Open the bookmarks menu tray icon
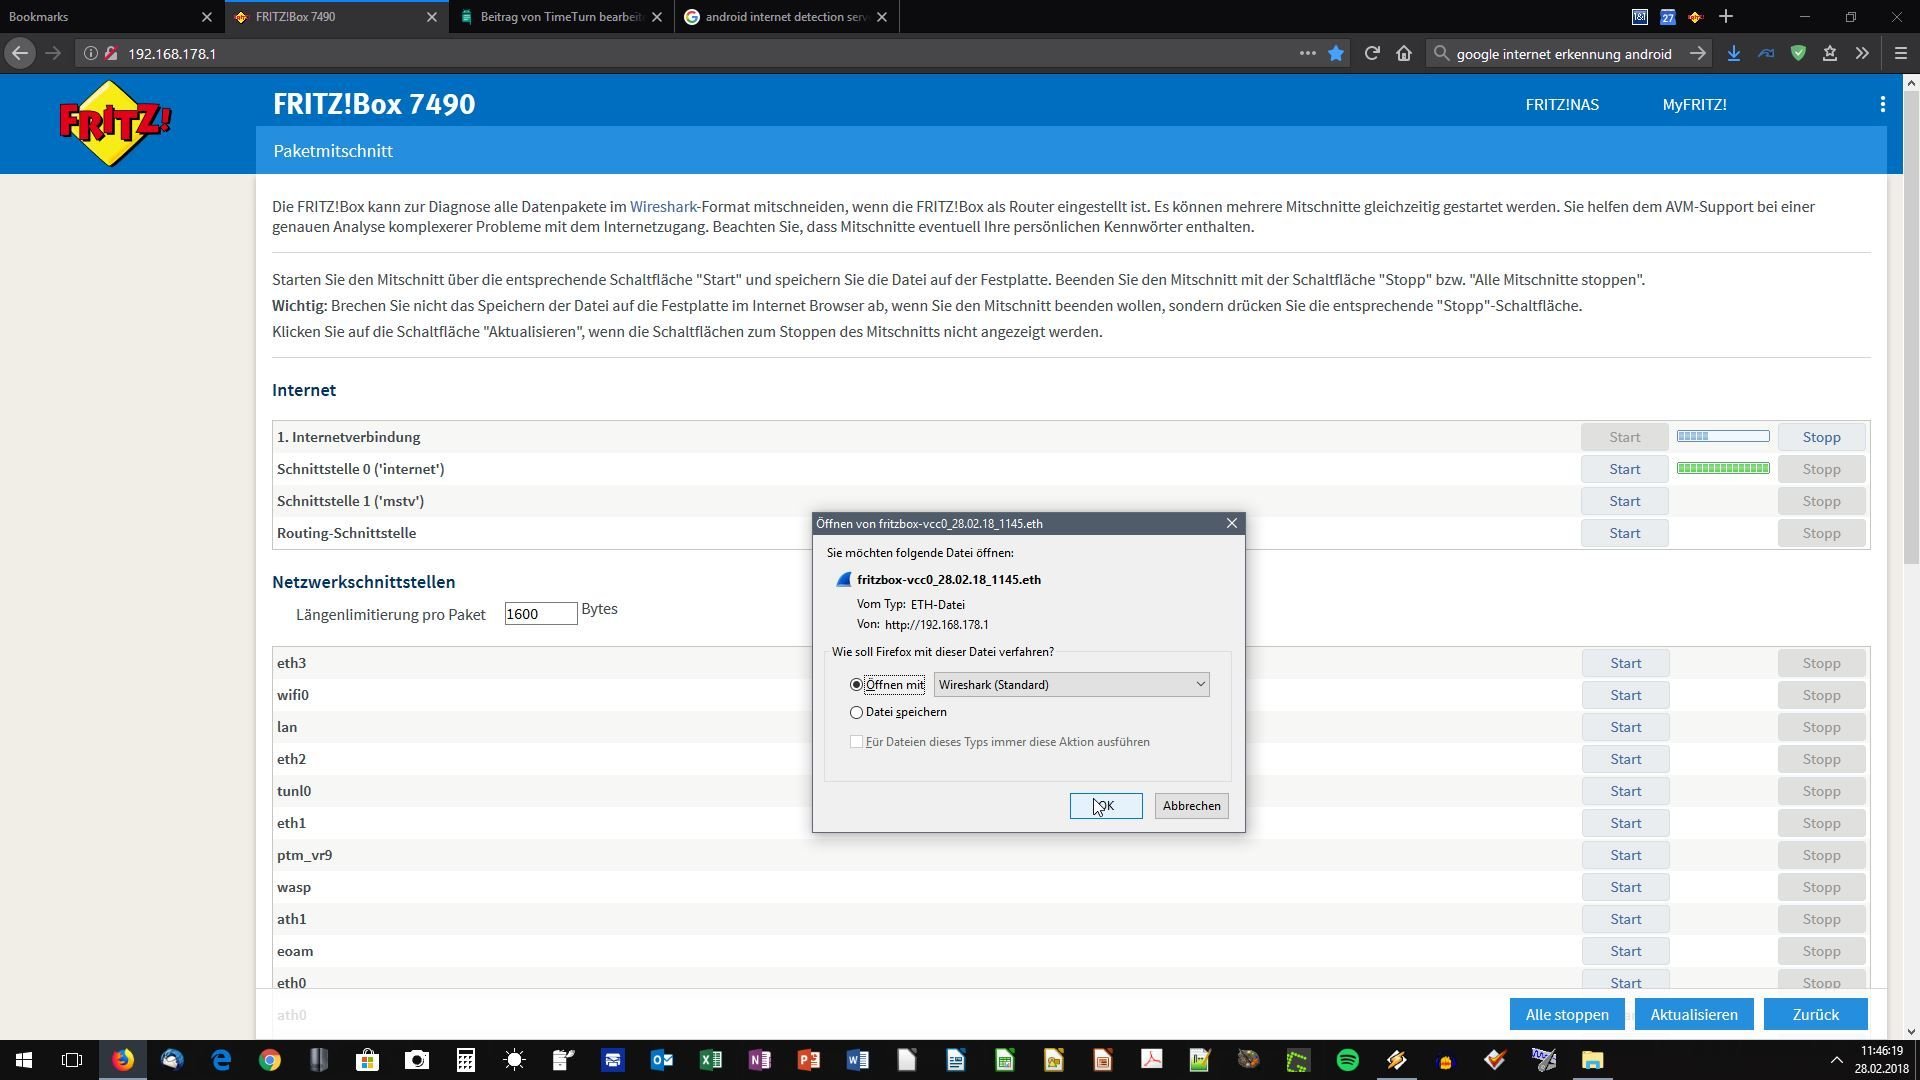 (x=1830, y=53)
